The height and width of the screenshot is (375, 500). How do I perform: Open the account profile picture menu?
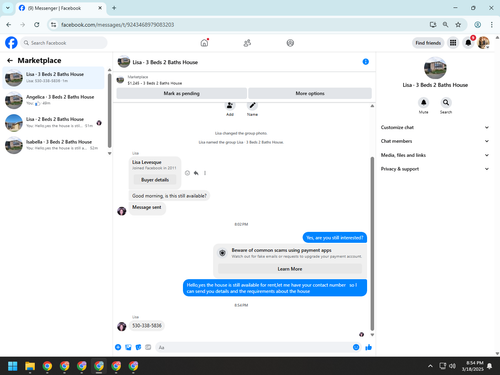click(x=483, y=43)
